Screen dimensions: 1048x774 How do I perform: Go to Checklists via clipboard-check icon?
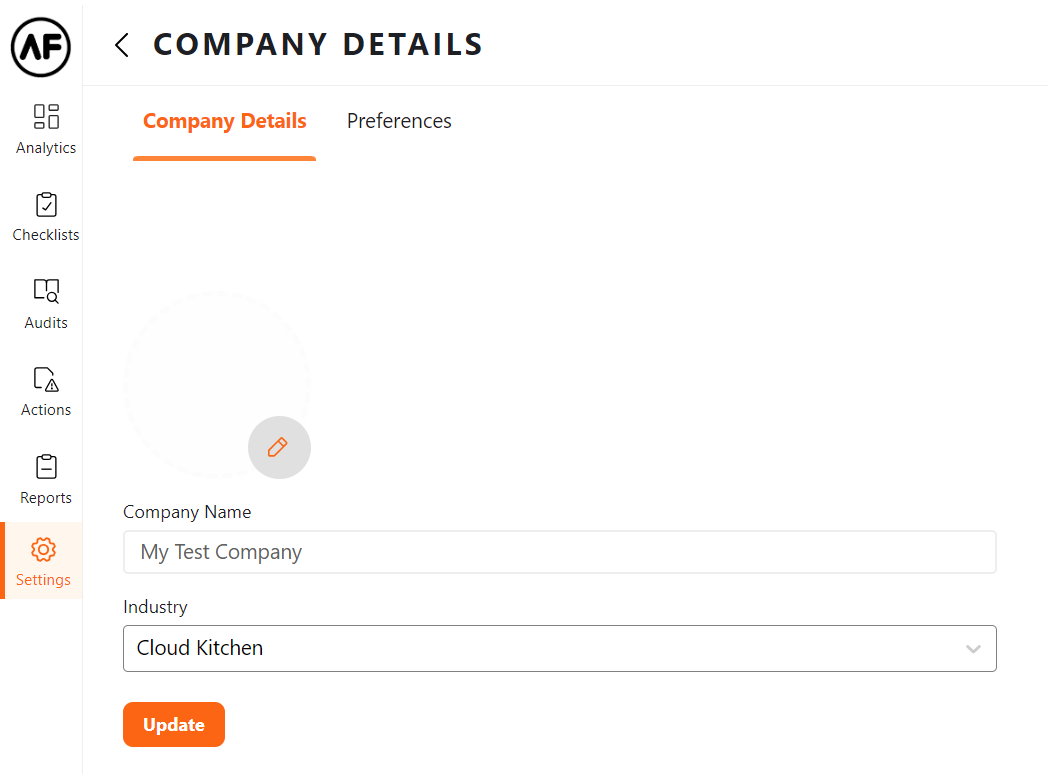pos(46,204)
